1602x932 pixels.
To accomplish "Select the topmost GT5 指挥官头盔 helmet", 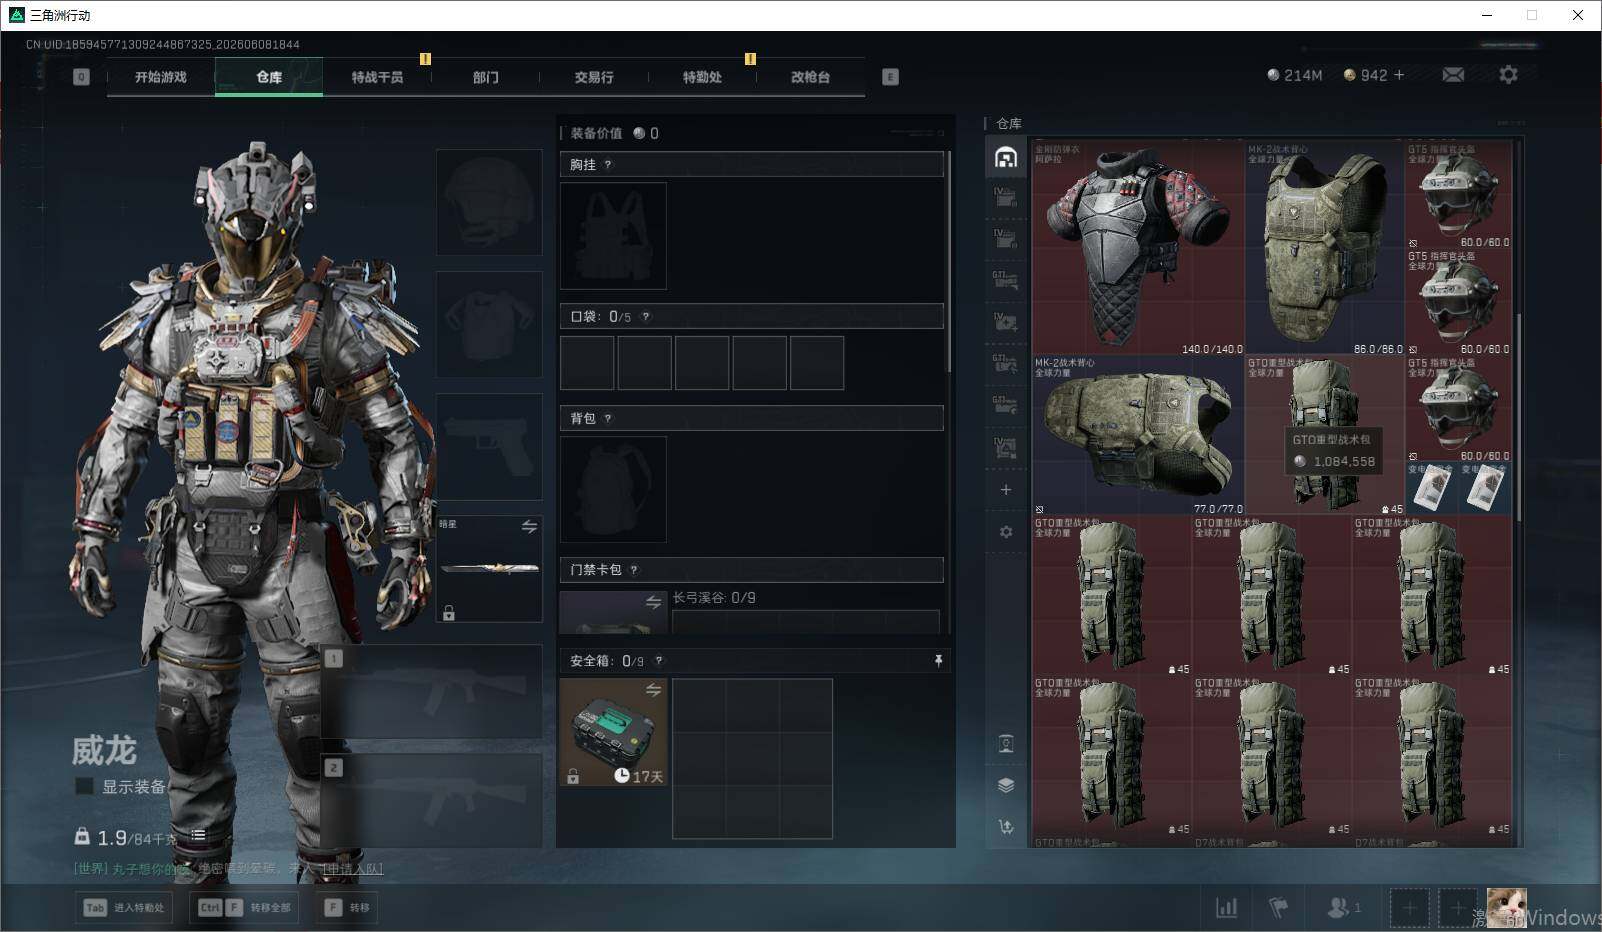I will [1458, 195].
